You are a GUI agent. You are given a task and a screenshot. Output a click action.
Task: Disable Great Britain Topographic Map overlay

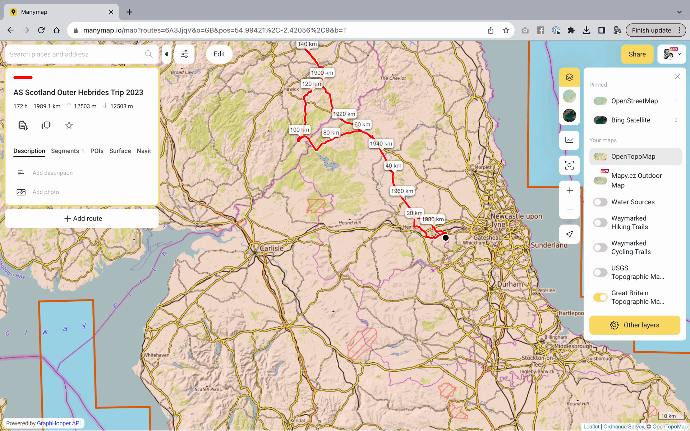600,297
